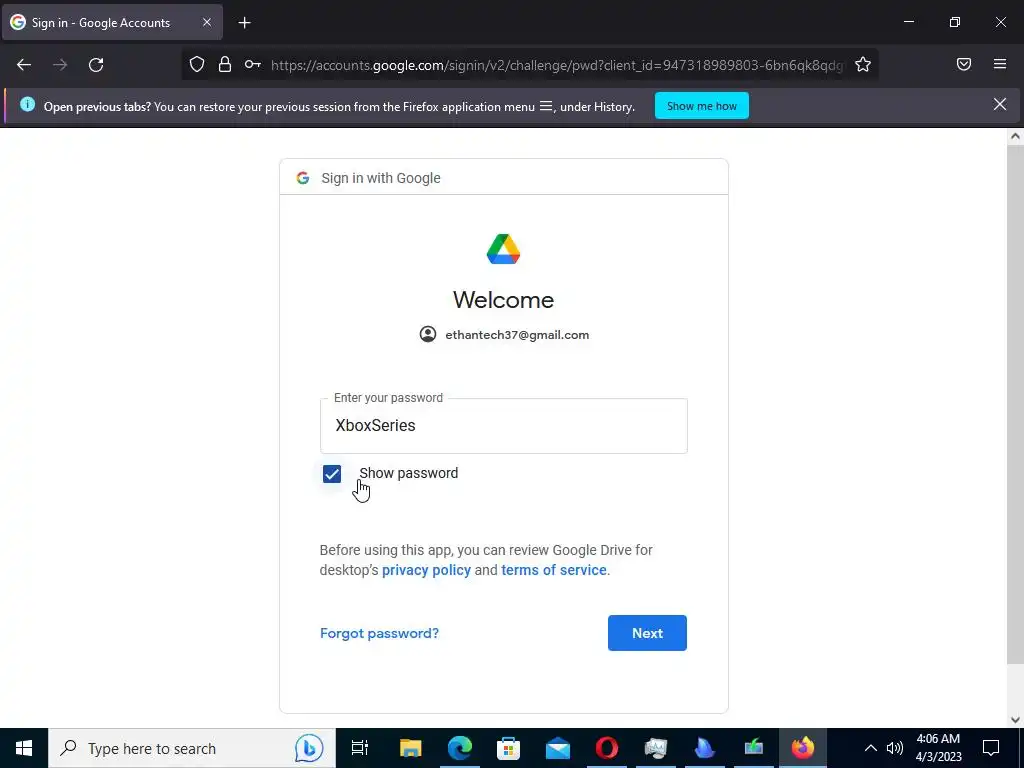1024x768 pixels.
Task: Open the Windows Start menu
Action: pos(24,748)
